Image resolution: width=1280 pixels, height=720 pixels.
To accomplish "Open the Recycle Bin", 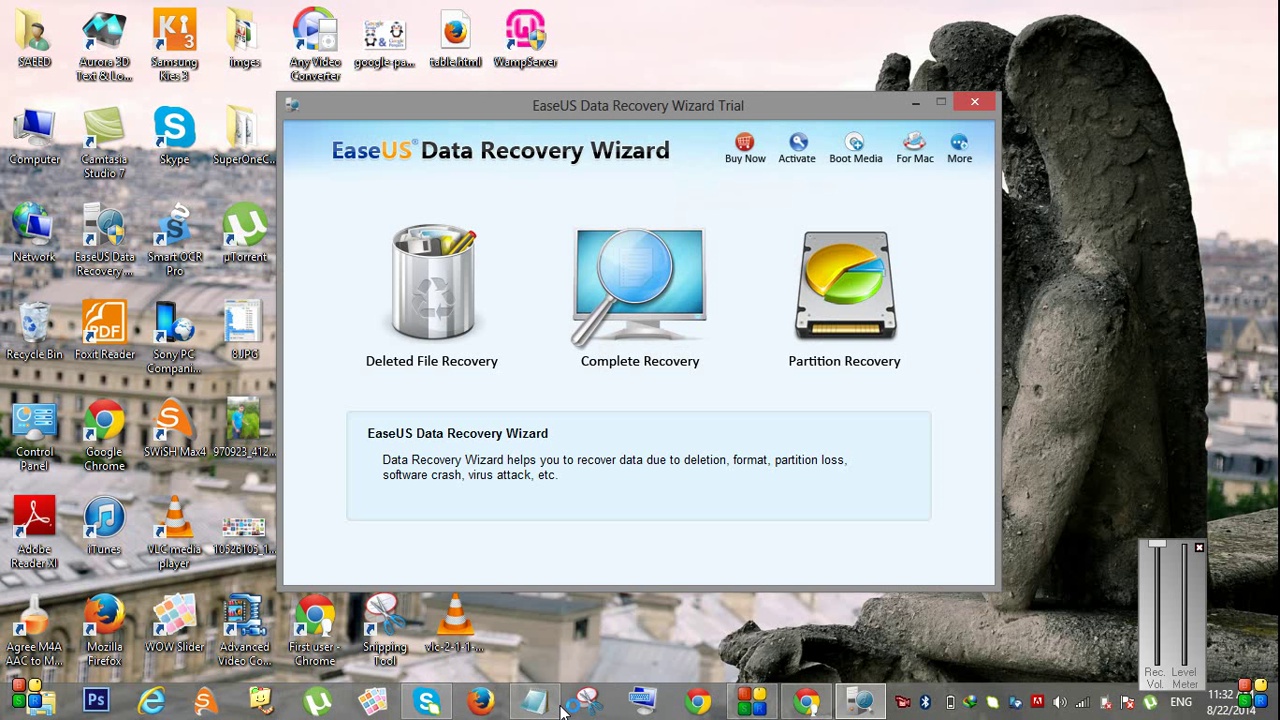I will (34, 332).
